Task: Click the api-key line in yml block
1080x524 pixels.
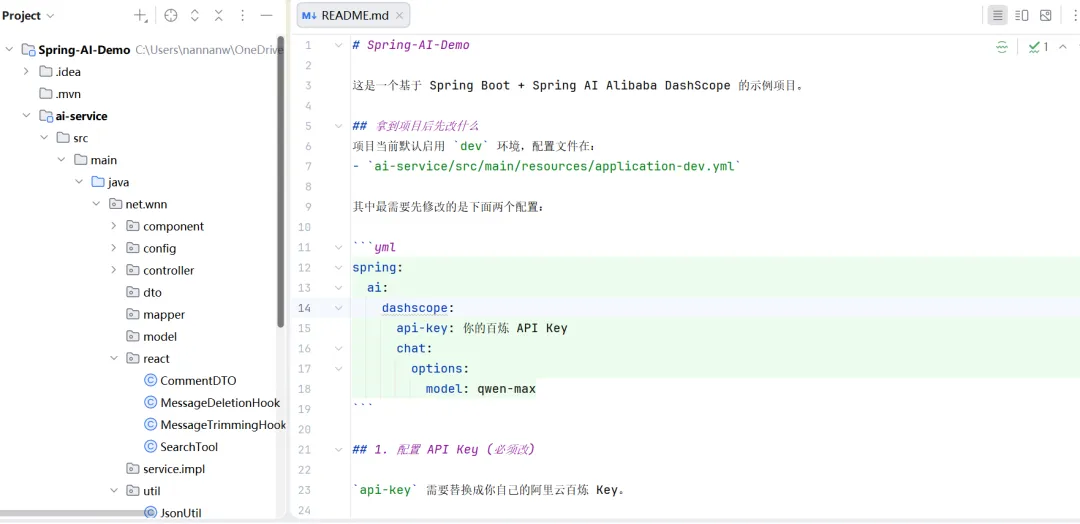Action: 481,328
